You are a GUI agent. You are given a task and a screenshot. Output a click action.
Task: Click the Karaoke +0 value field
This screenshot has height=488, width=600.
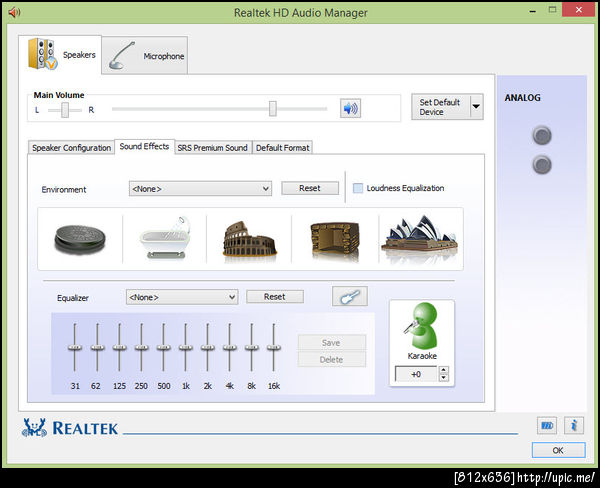coord(416,374)
